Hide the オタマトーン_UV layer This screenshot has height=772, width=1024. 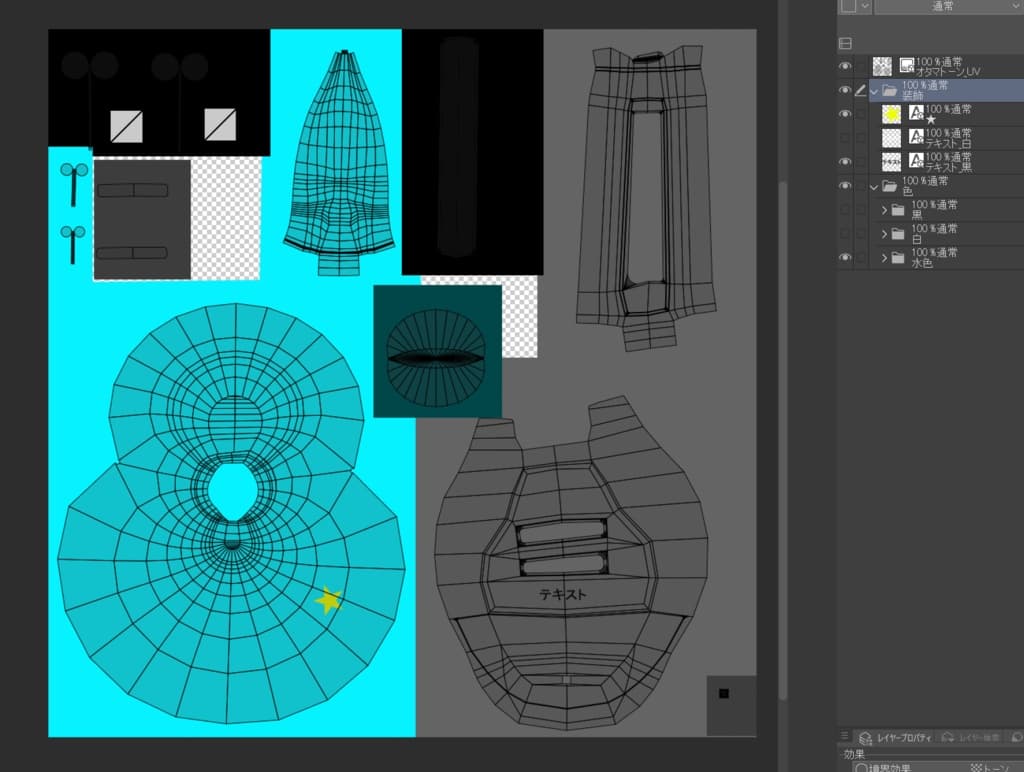click(x=845, y=66)
